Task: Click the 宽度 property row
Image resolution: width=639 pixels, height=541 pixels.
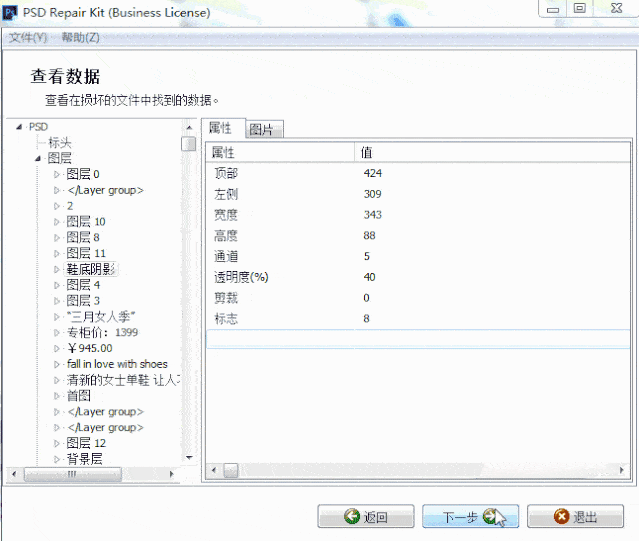Action: 418,215
